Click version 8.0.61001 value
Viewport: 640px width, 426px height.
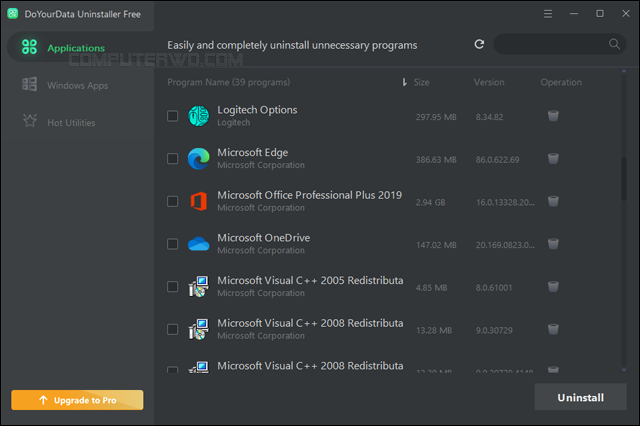click(x=493, y=288)
